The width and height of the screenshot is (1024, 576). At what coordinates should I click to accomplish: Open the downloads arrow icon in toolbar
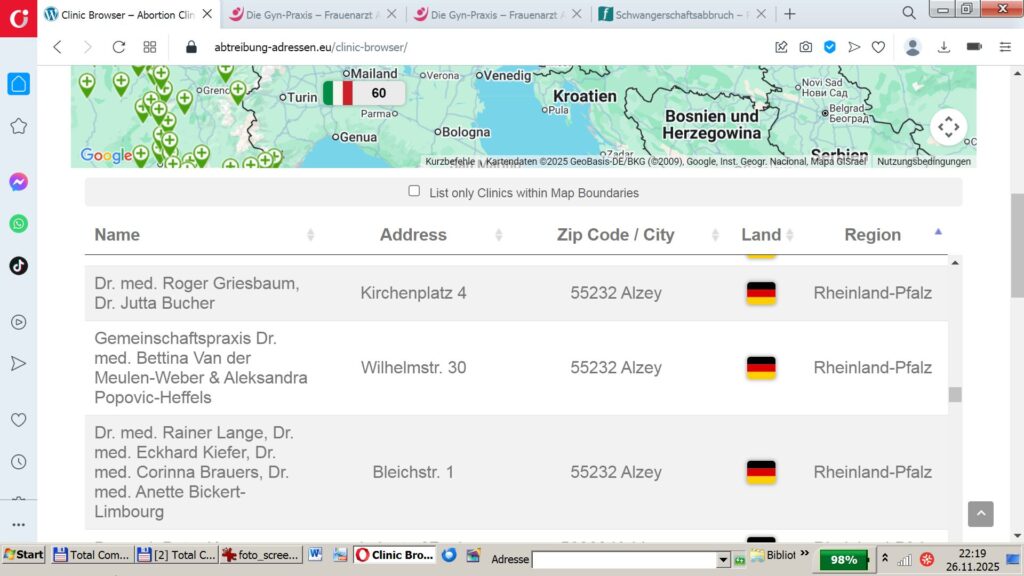[x=943, y=47]
